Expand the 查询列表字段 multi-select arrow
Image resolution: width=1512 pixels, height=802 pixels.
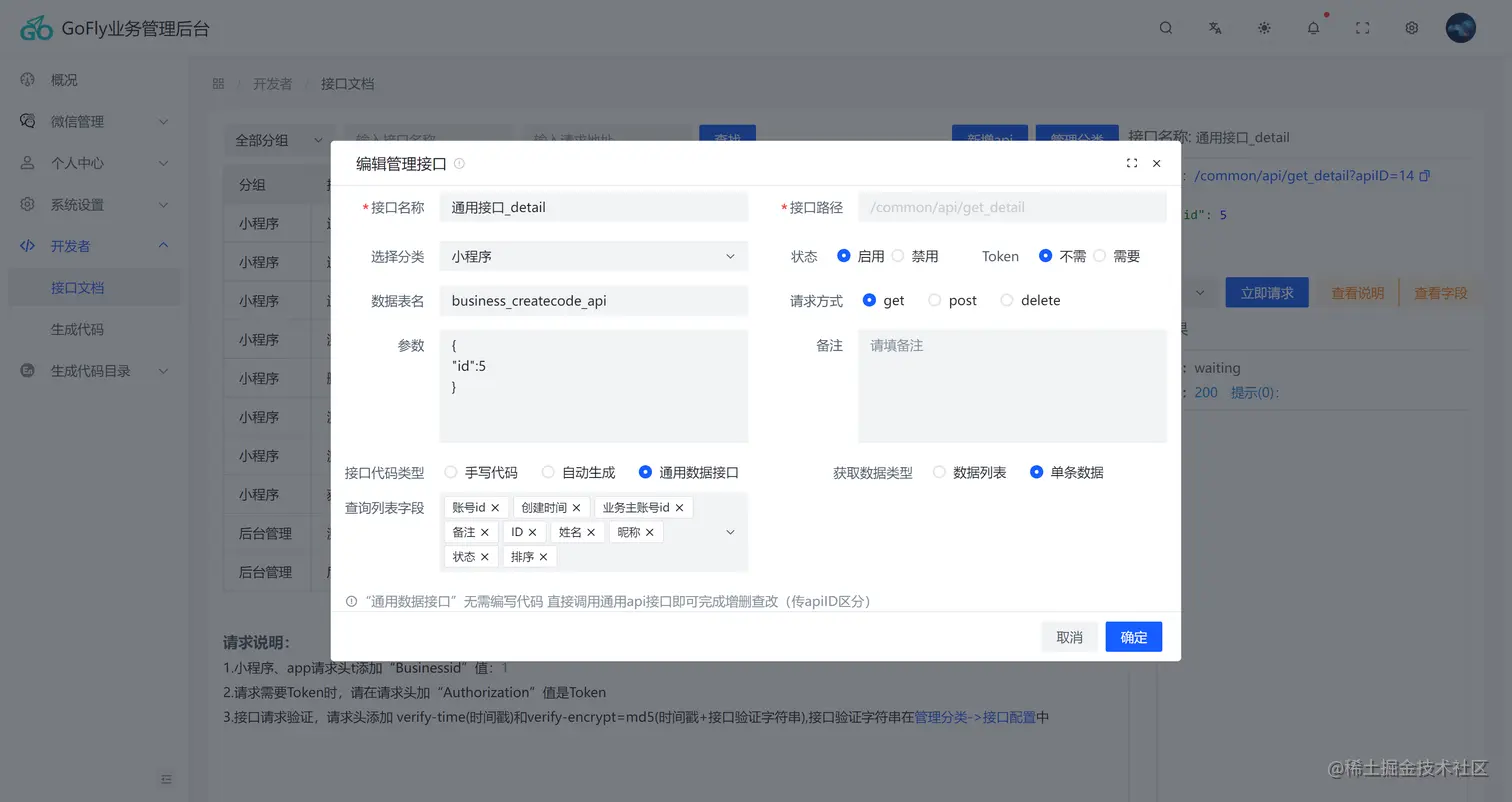tap(730, 532)
